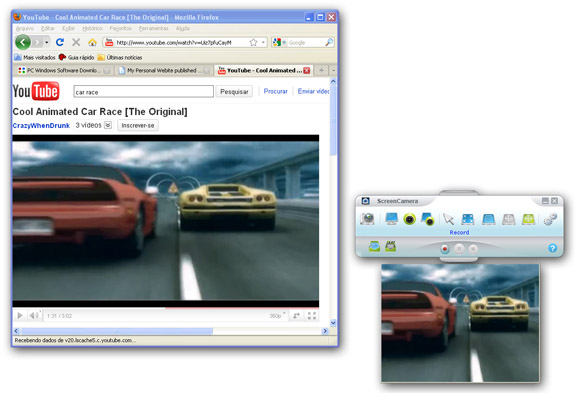Select the green crosshair screen region icon
The width and height of the screenshot is (575, 394).
click(528, 219)
